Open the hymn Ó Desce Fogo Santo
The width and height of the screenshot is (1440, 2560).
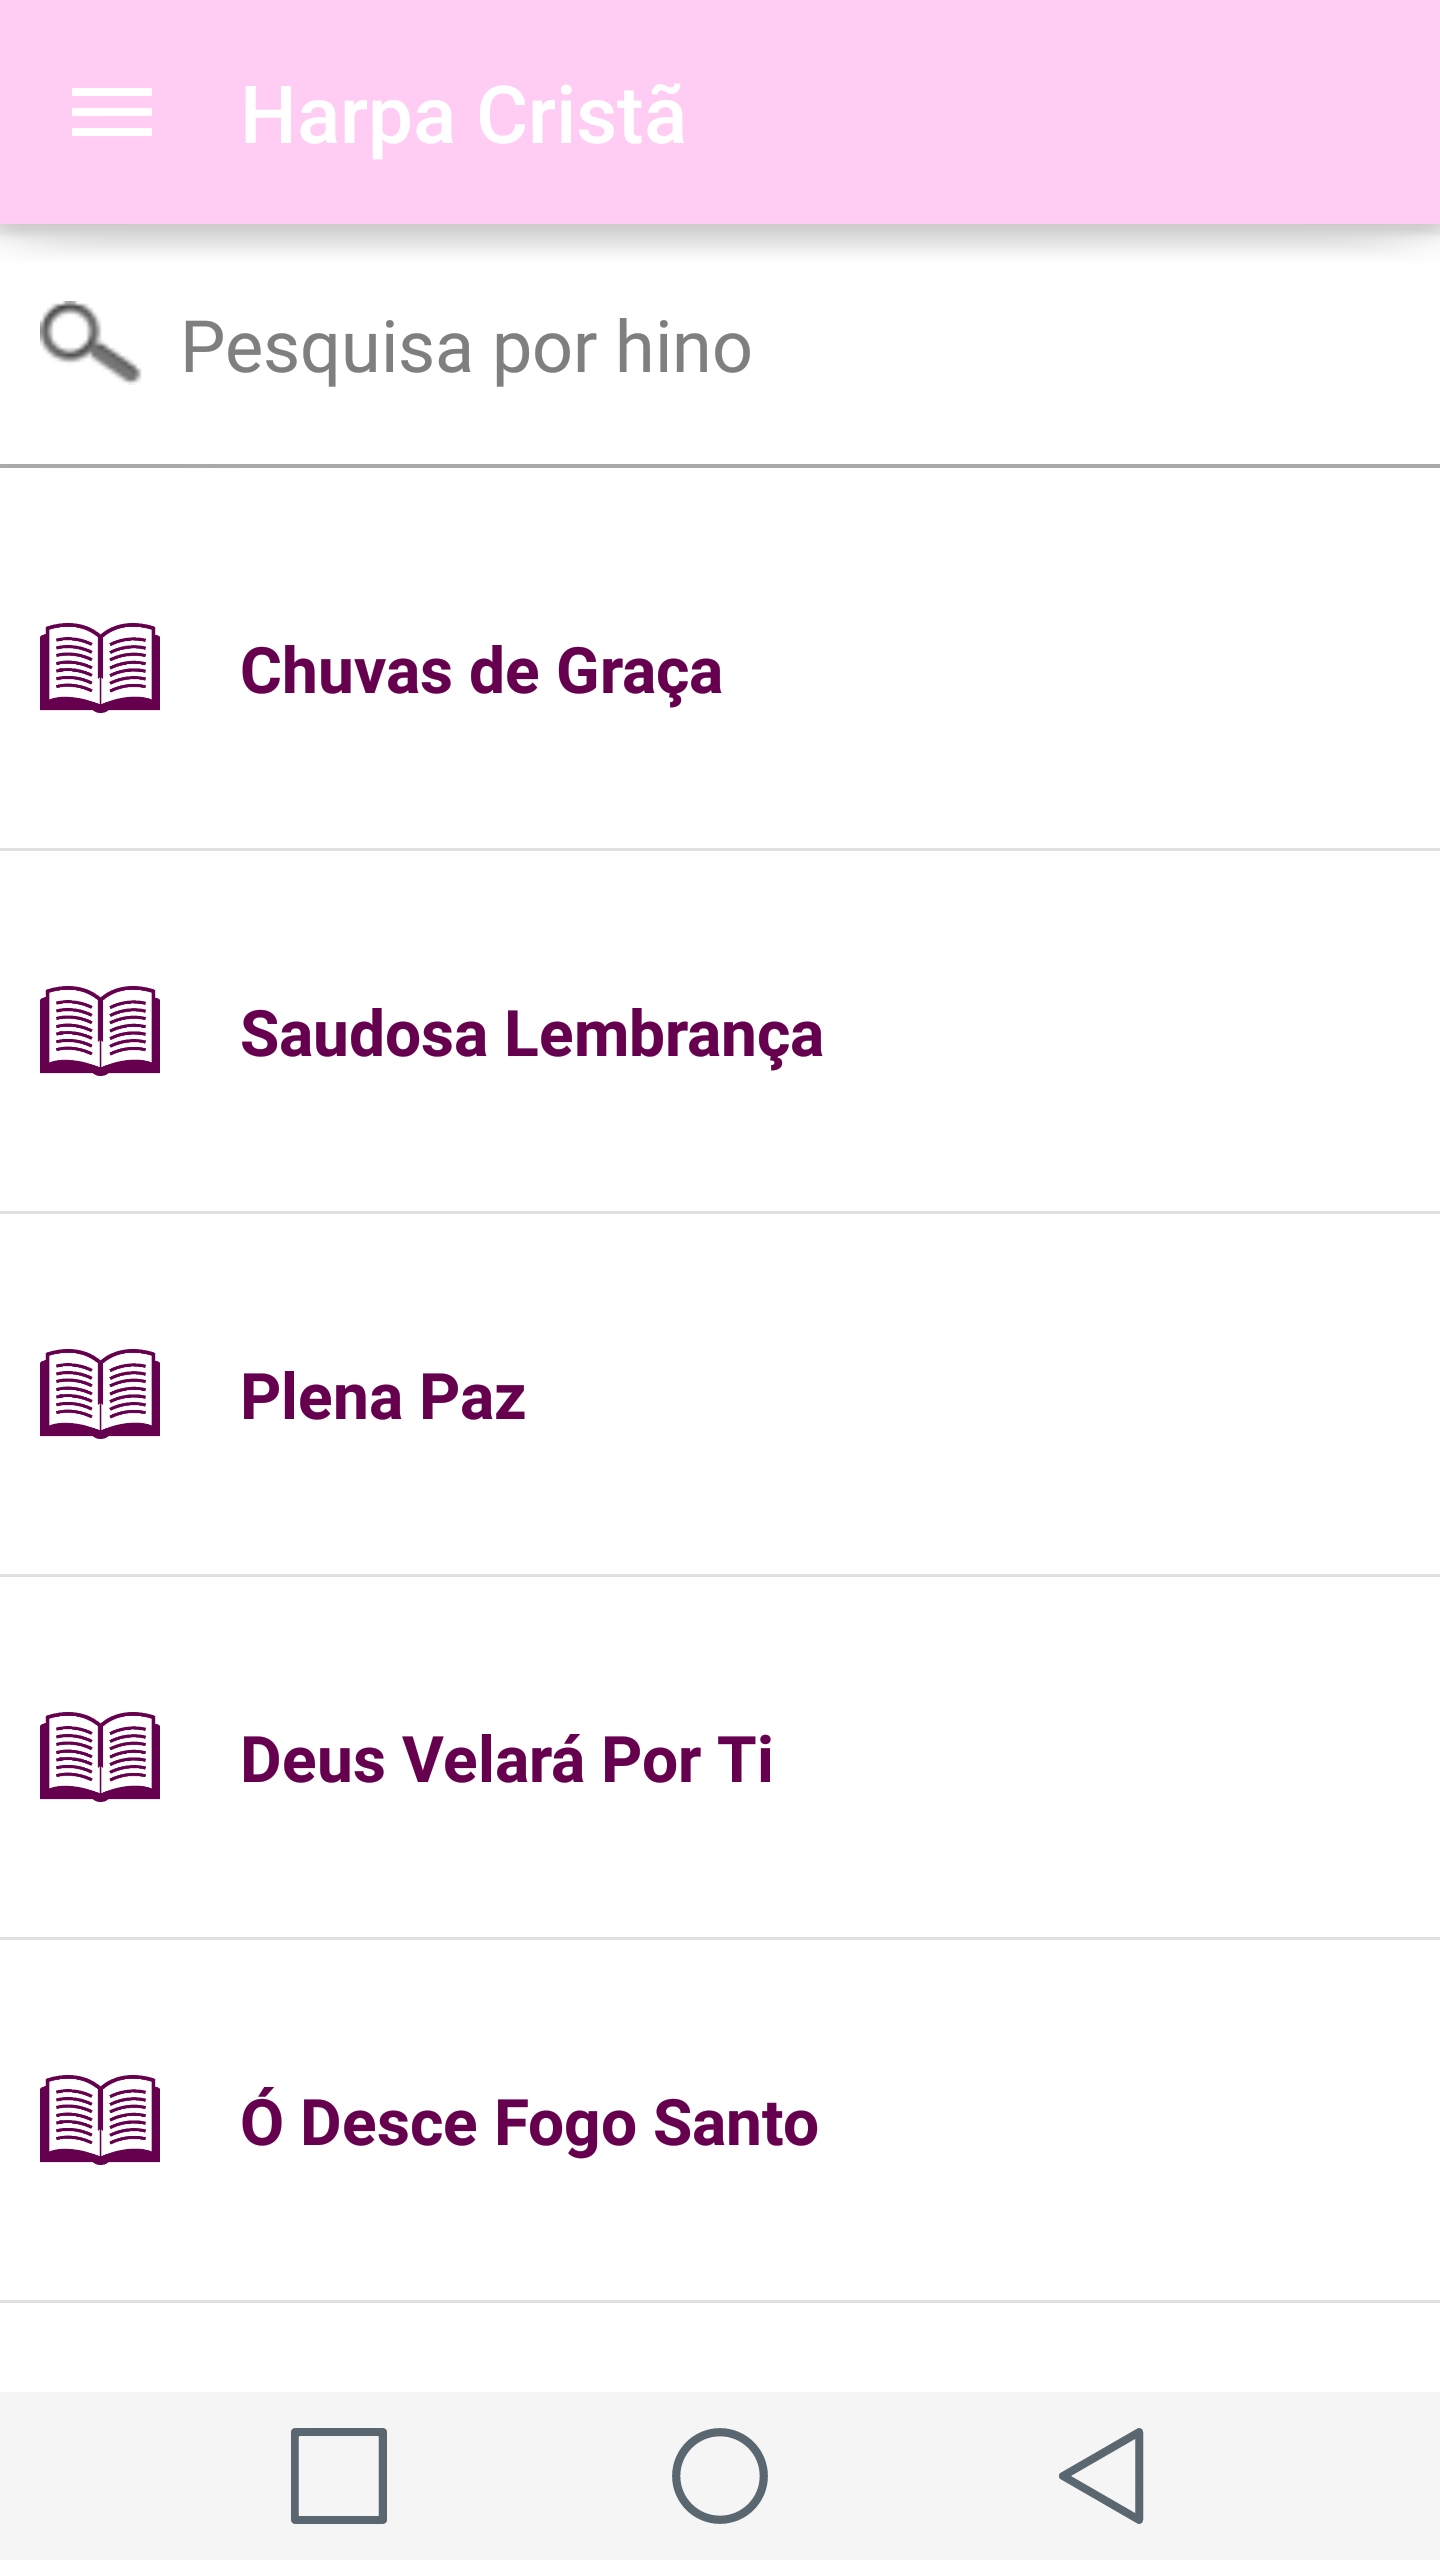pyautogui.click(x=529, y=2123)
